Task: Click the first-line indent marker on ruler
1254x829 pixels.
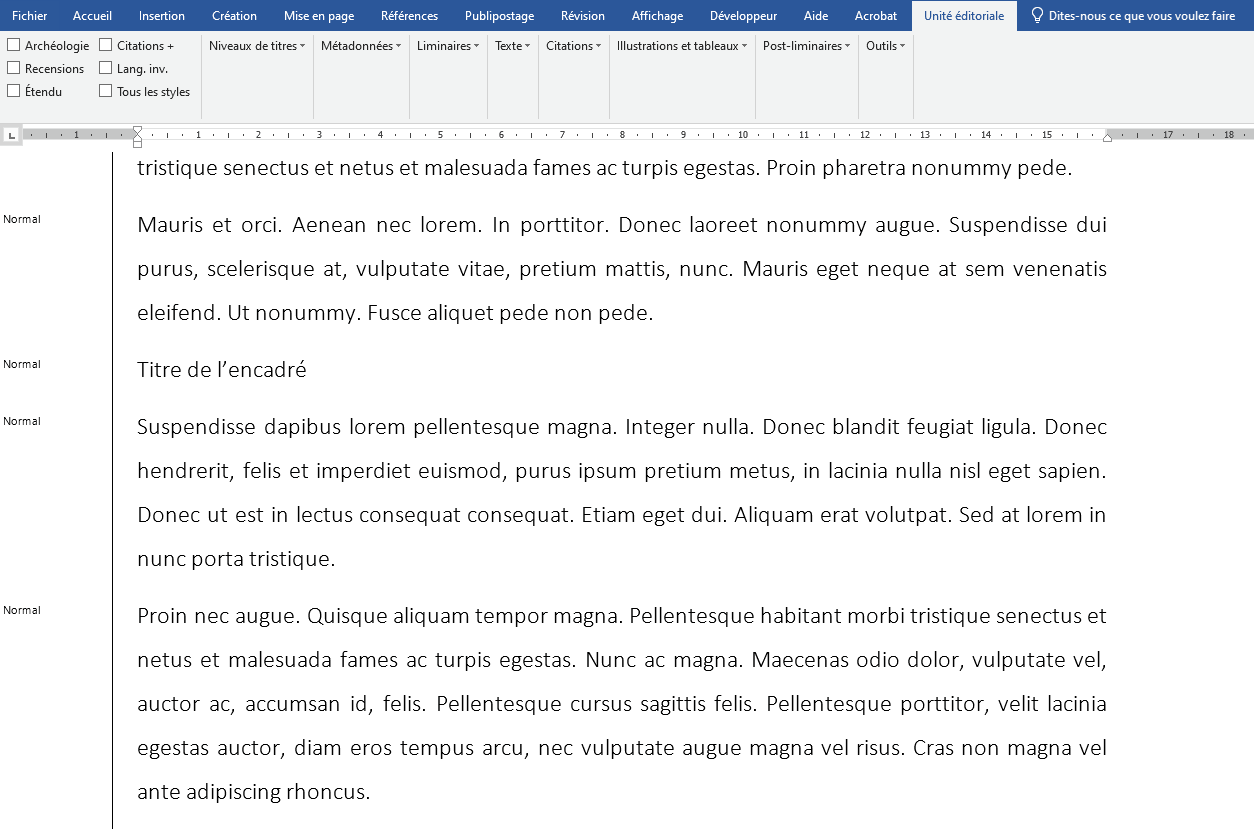Action: [x=137, y=130]
